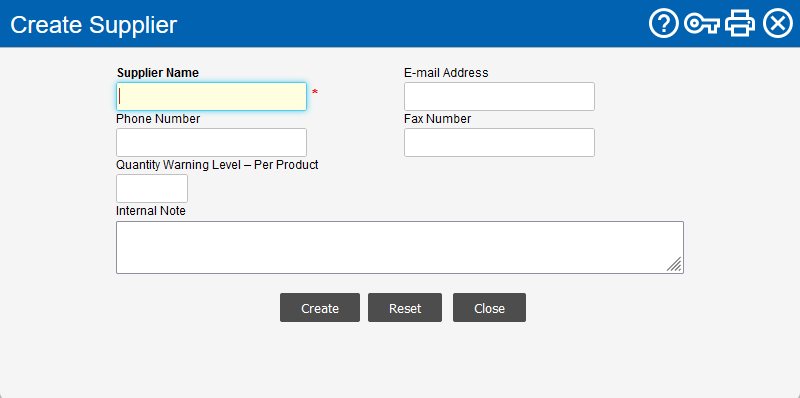Select the Quantity Warning Level input box
Screen dimensions: 800x398
[152, 188]
